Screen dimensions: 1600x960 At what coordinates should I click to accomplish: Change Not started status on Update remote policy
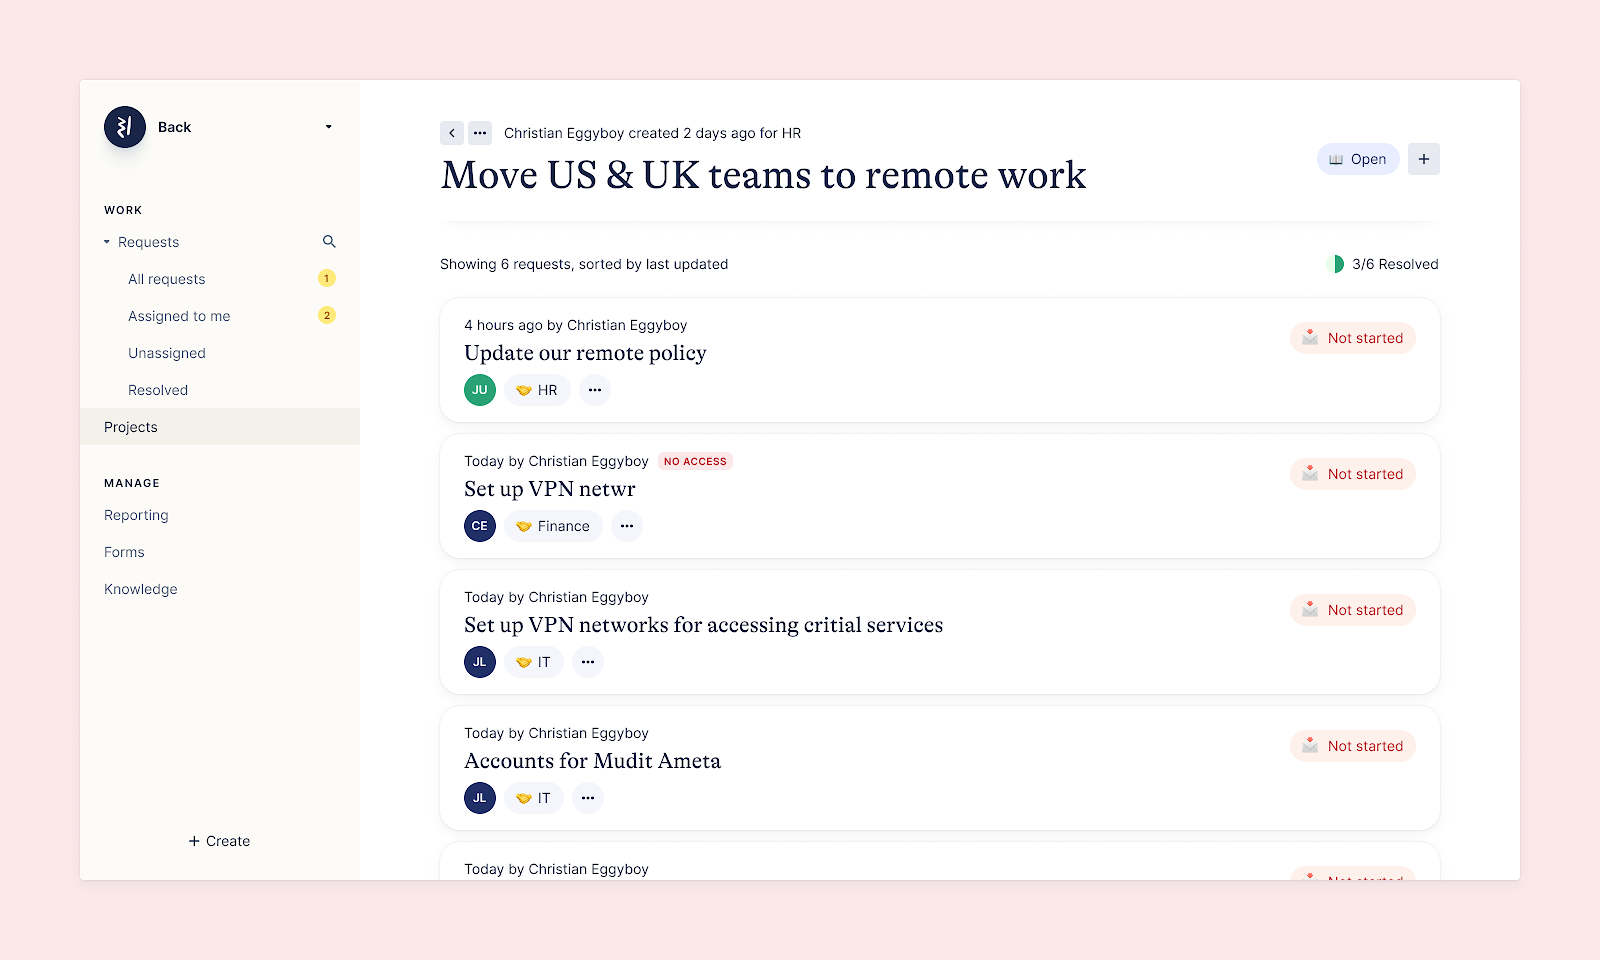[x=1353, y=338]
